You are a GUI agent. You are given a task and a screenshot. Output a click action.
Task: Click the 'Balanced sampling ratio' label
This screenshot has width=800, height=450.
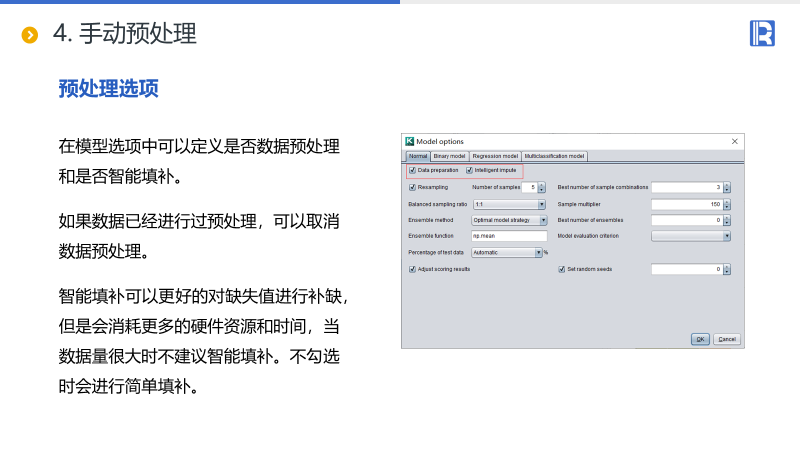point(438,204)
